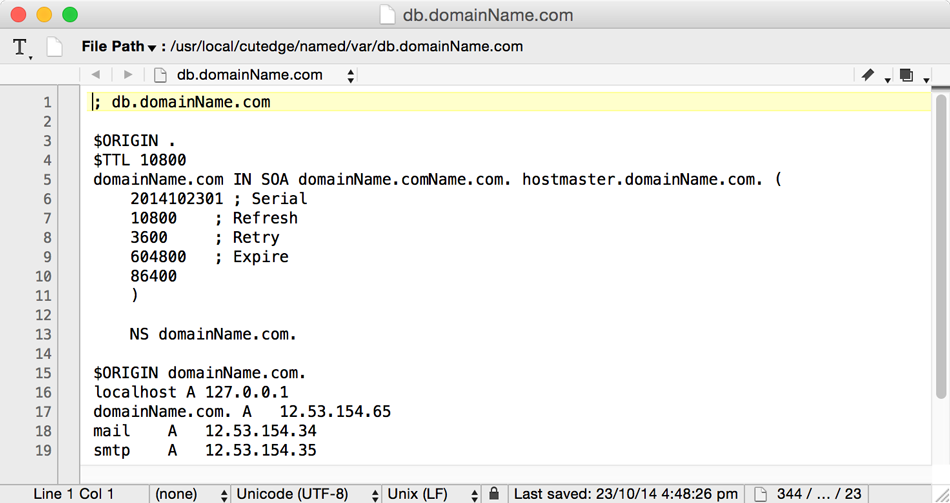Go to the previous document arrow
The width and height of the screenshot is (950, 503).
point(96,75)
